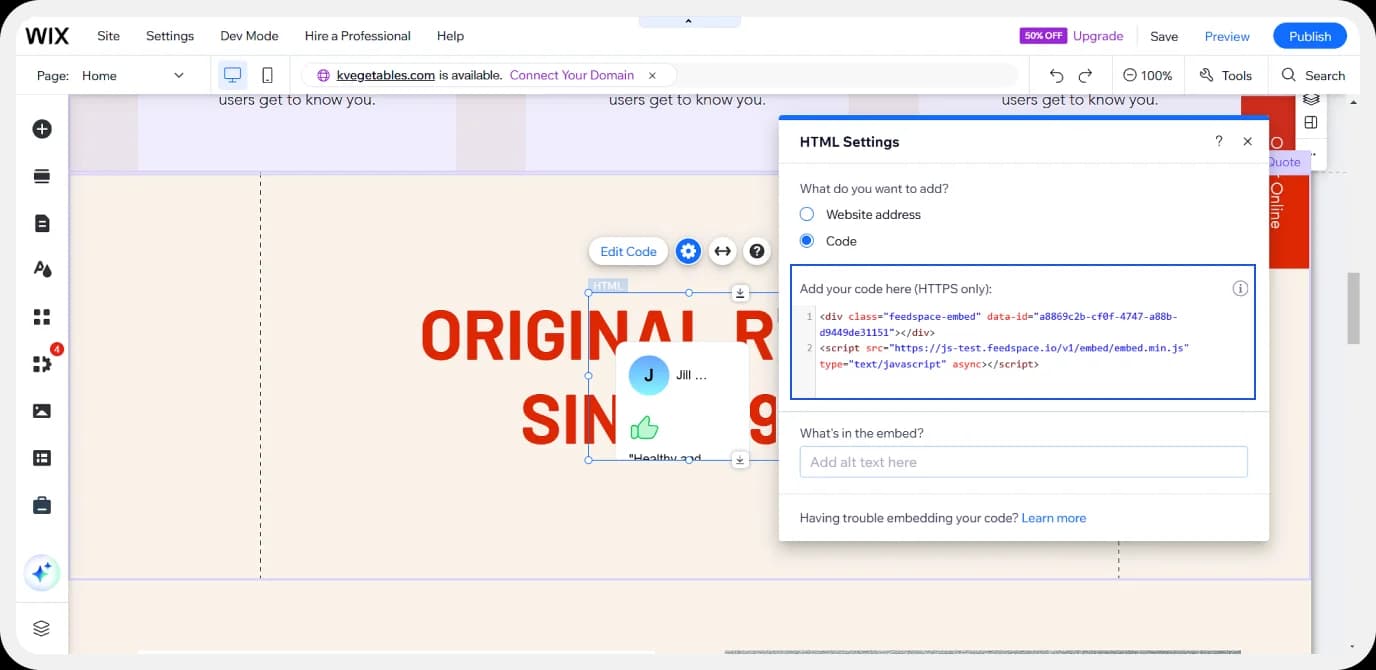Open the Dev Mode menu

point(248,35)
